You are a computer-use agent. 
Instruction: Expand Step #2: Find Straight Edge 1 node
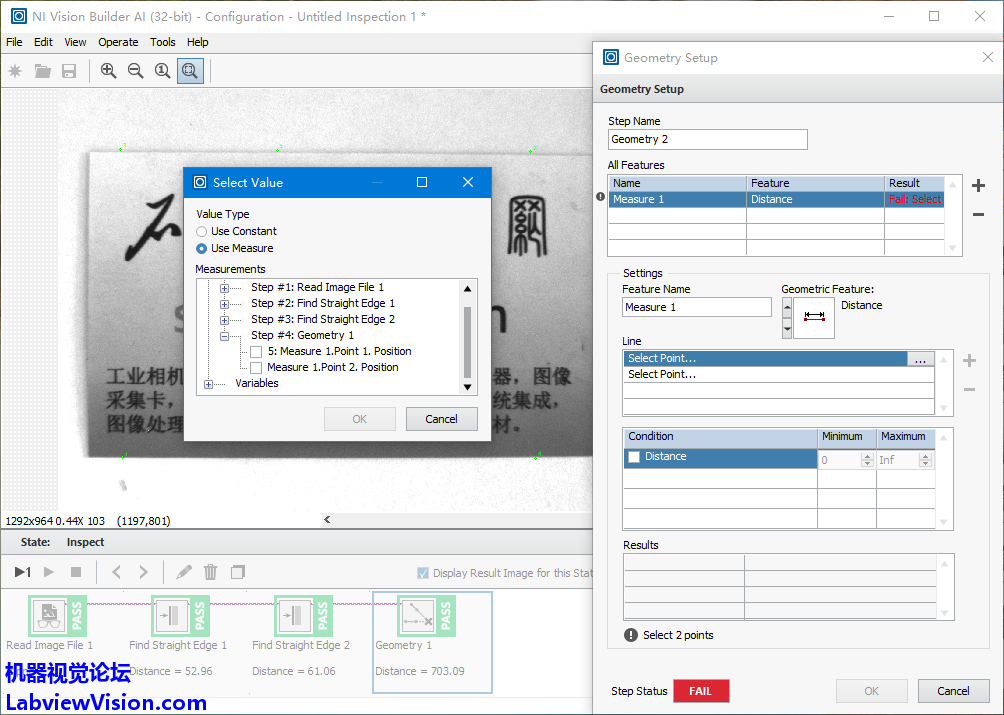(x=224, y=304)
